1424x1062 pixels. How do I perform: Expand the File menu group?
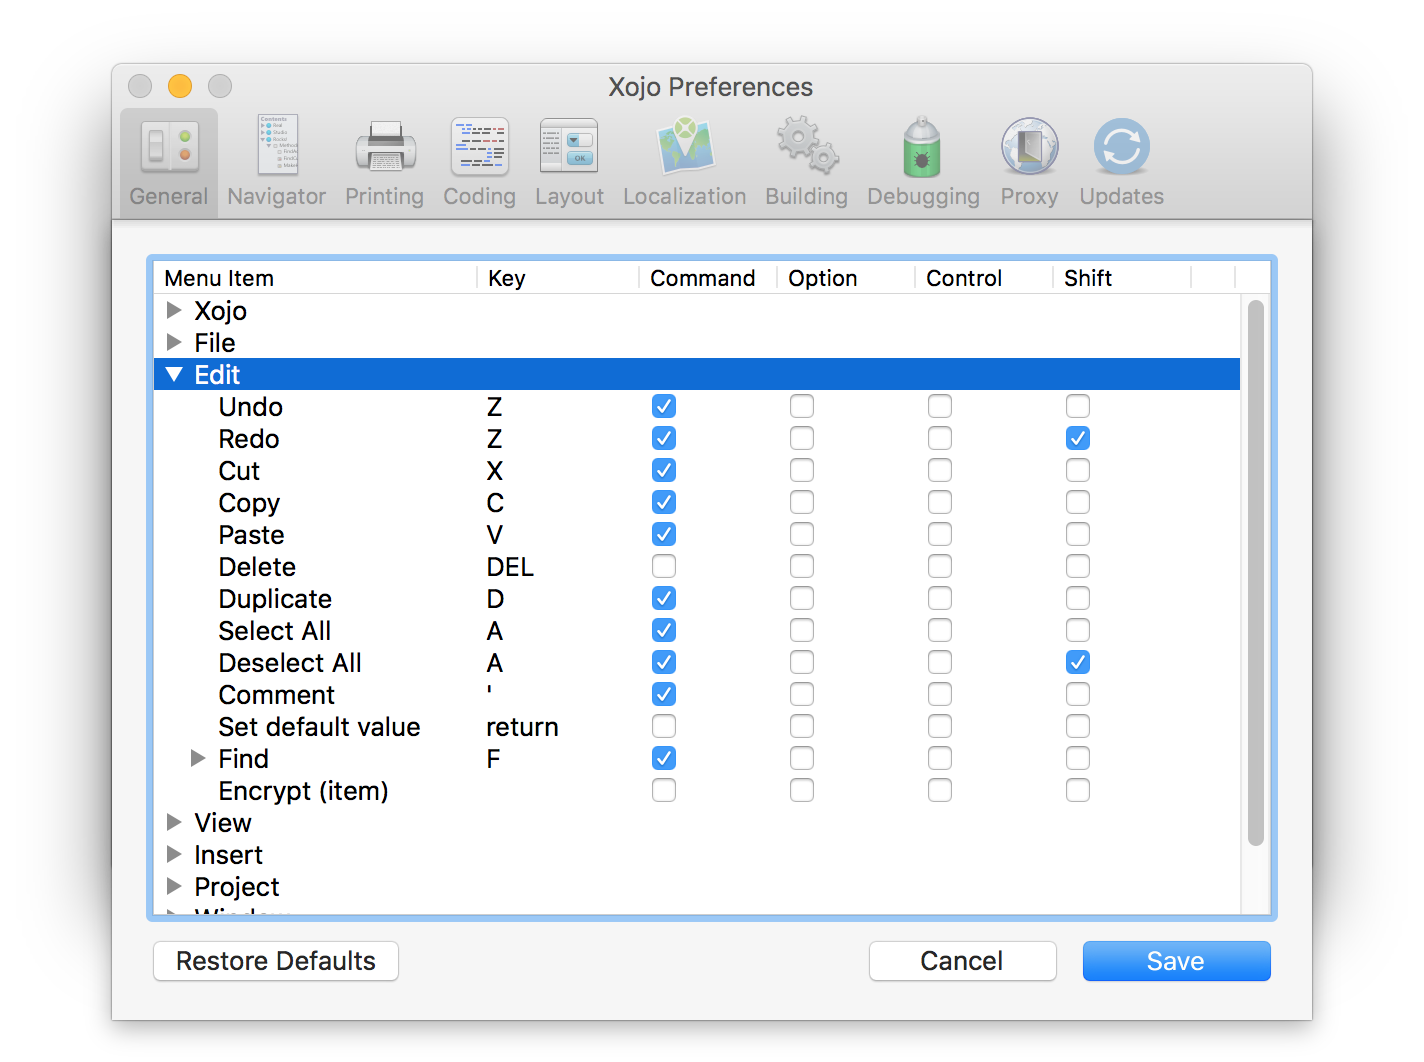tap(174, 342)
